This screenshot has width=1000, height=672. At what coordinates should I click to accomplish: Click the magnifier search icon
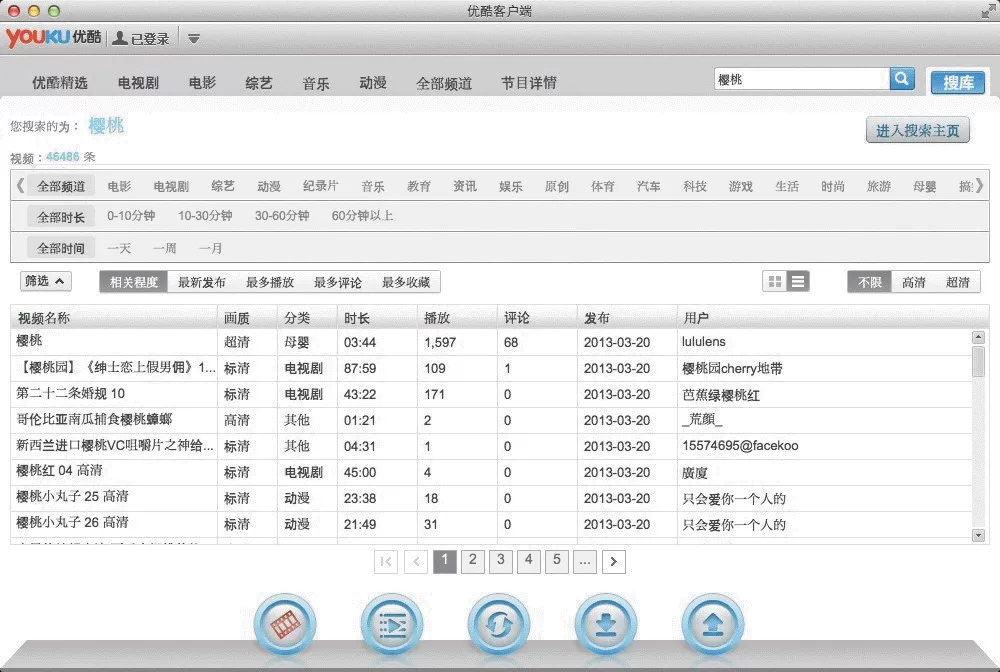click(x=902, y=79)
